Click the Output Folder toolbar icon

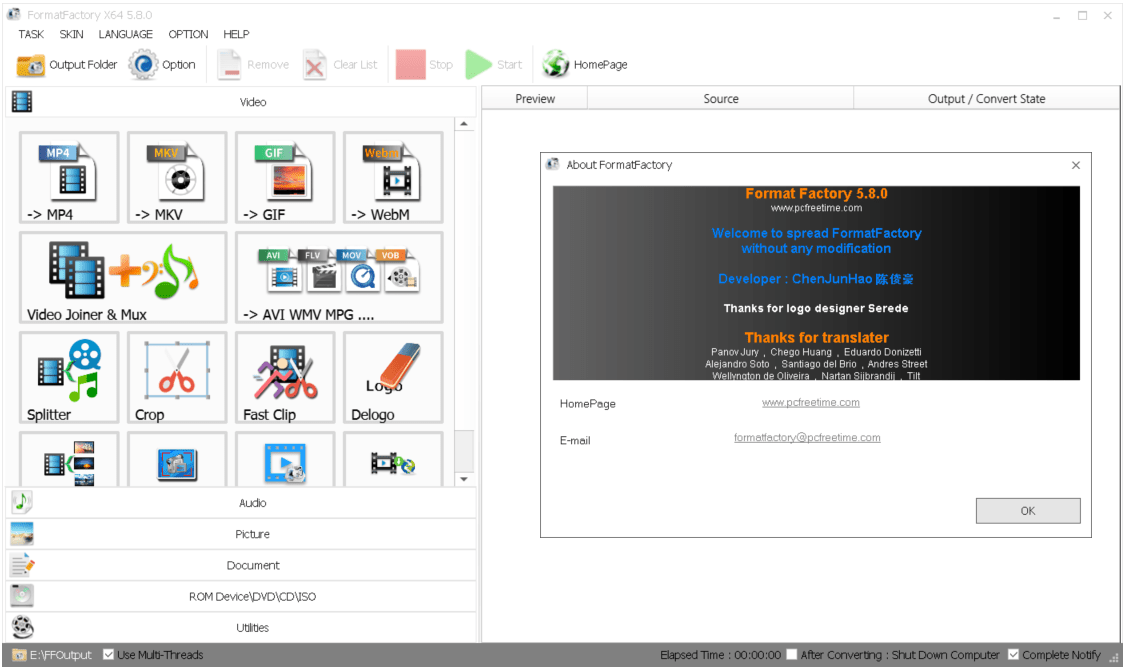click(x=31, y=65)
